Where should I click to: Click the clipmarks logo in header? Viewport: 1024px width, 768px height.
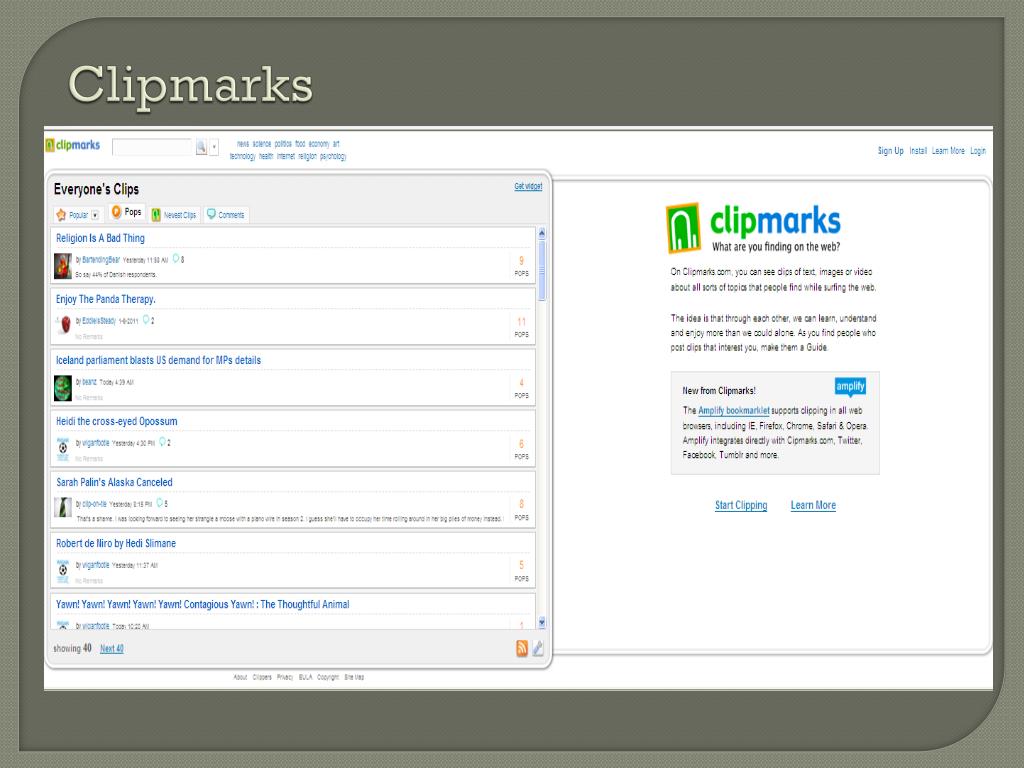click(x=72, y=145)
